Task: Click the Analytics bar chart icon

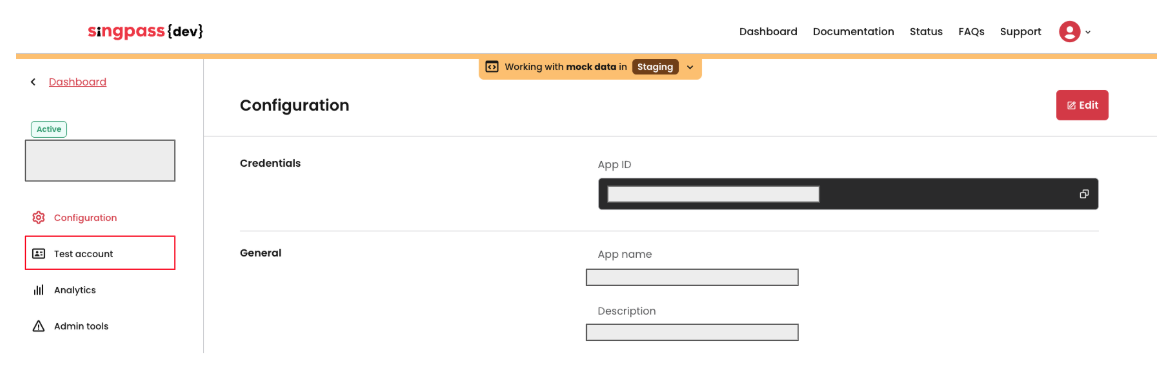Action: click(39, 290)
